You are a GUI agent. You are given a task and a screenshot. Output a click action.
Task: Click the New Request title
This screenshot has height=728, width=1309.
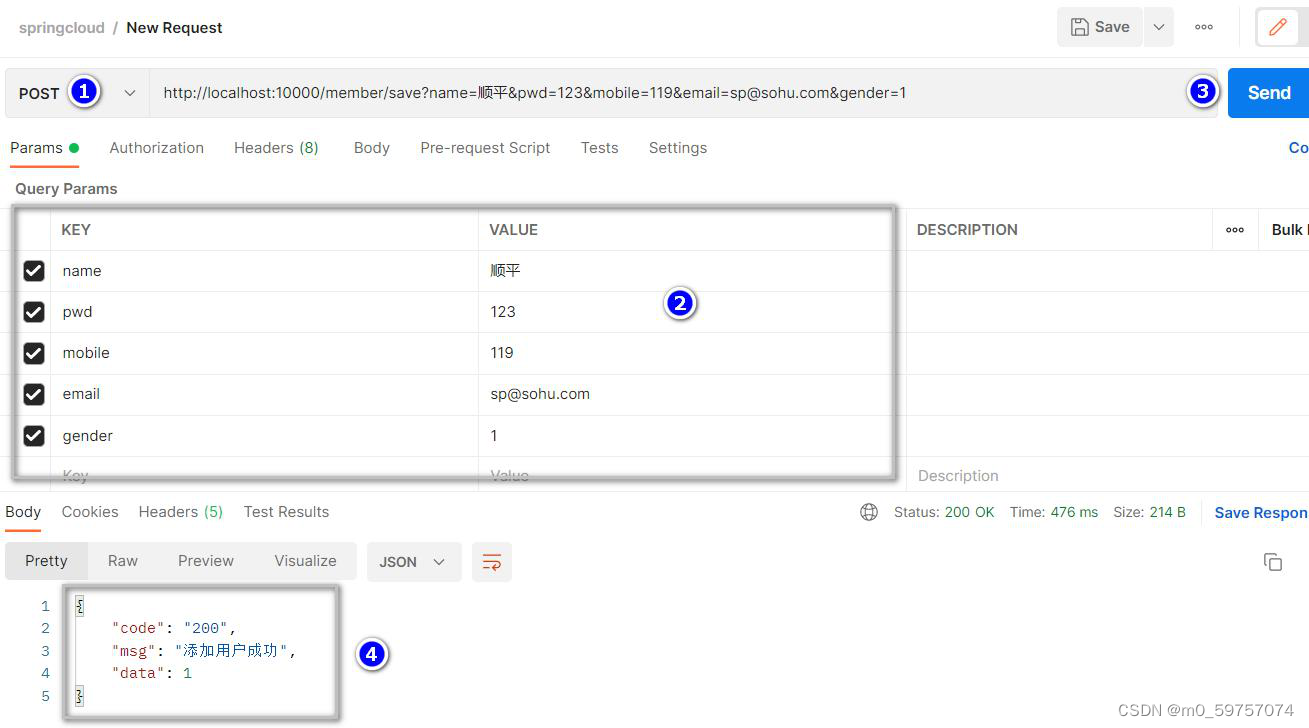coord(174,28)
